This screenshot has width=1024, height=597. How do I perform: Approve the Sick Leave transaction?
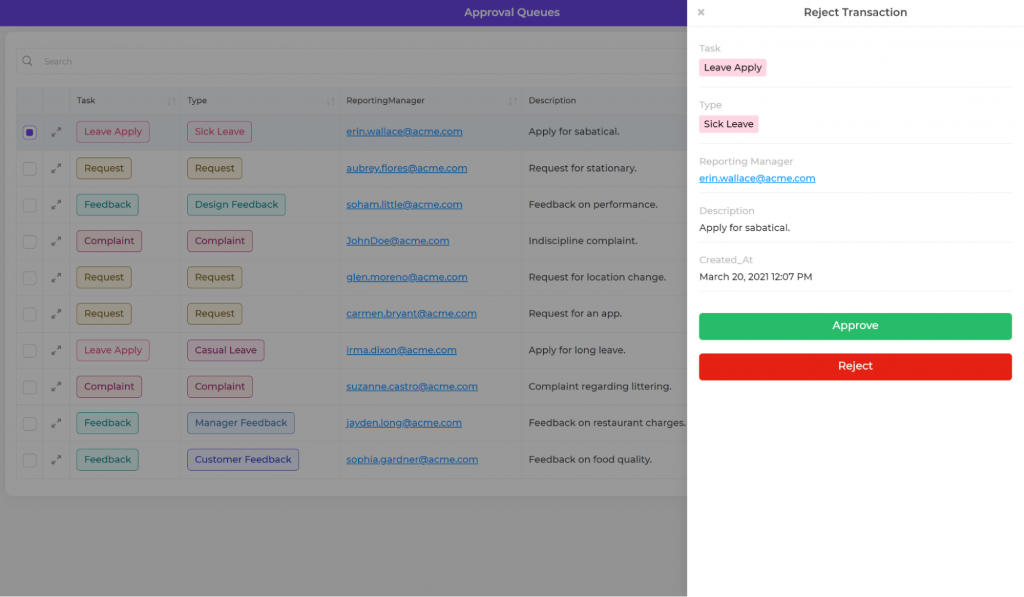click(x=855, y=325)
